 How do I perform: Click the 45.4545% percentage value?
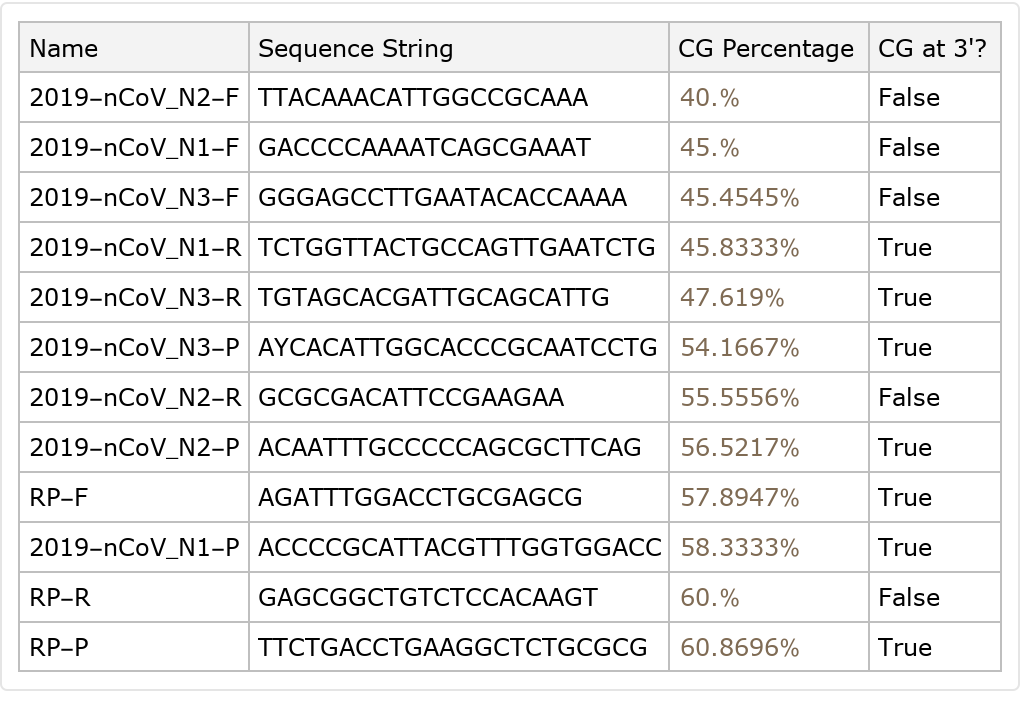(x=740, y=198)
